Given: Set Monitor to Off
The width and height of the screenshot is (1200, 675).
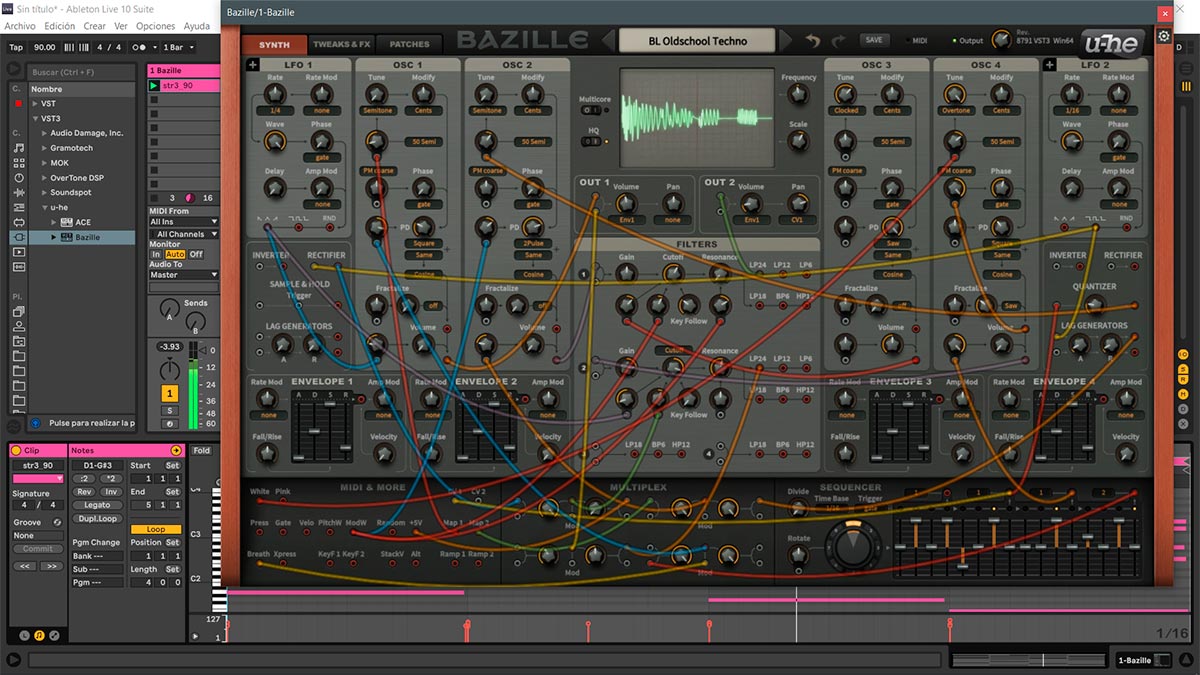Looking at the screenshot, I should pyautogui.click(x=196, y=254).
